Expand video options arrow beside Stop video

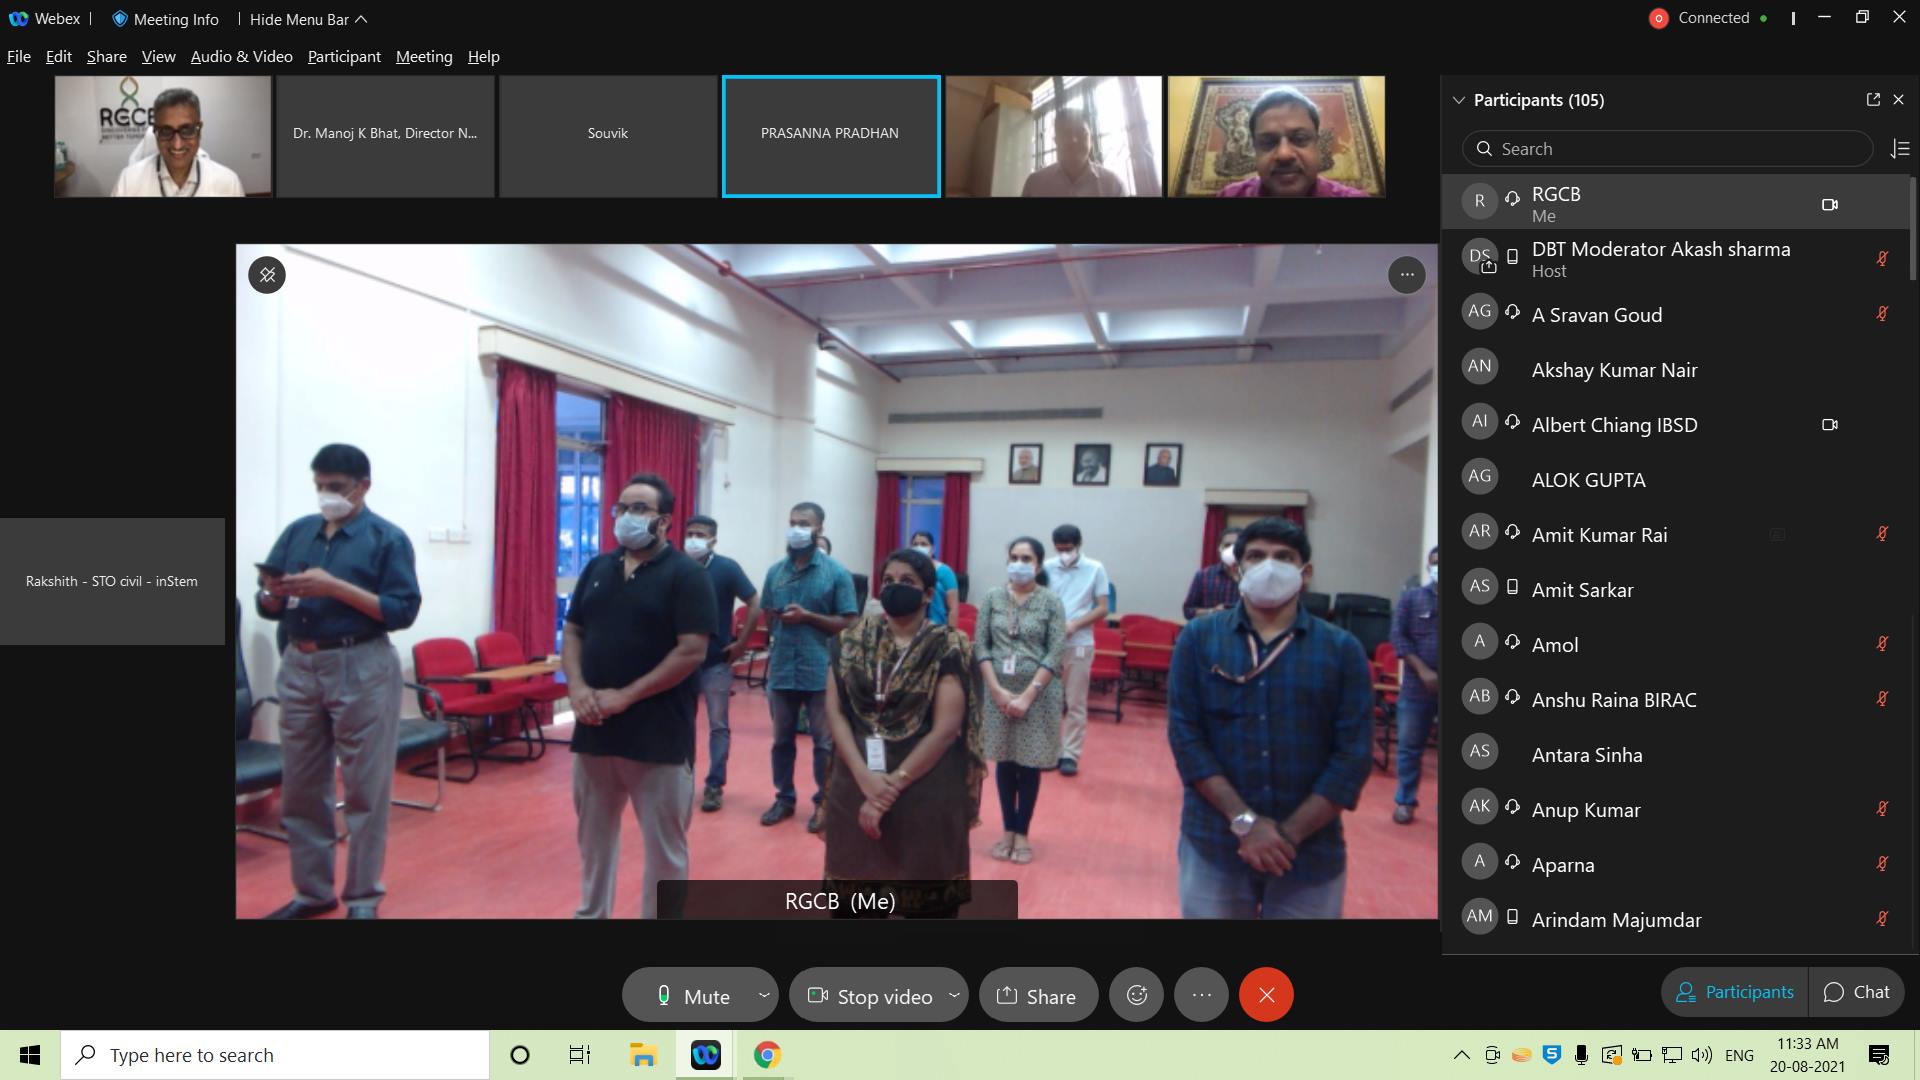[x=954, y=995]
